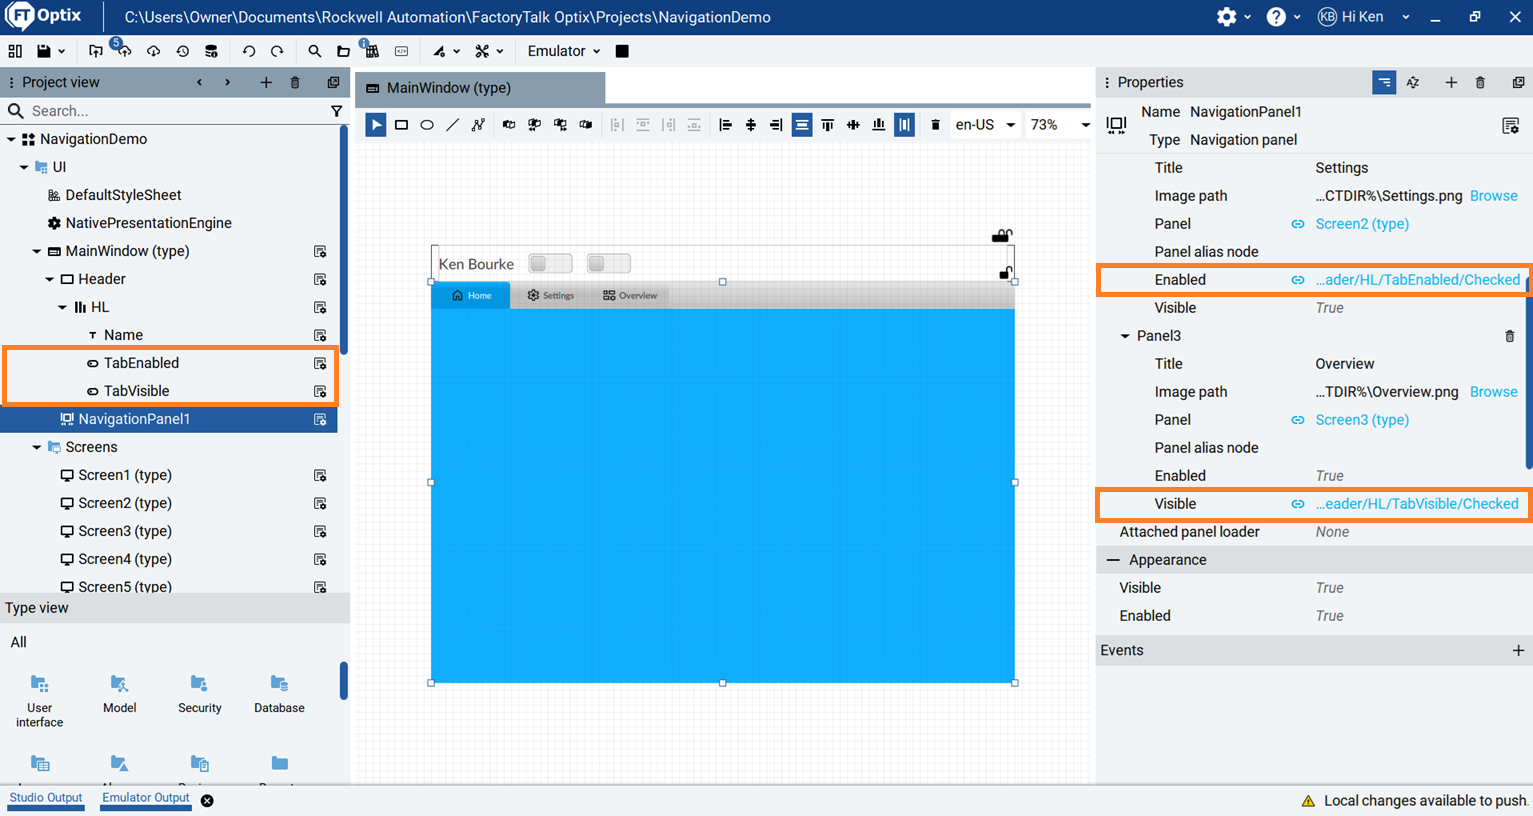Toggle the second switch in the header
Viewport: 1533px width, 816px height.
click(x=608, y=263)
